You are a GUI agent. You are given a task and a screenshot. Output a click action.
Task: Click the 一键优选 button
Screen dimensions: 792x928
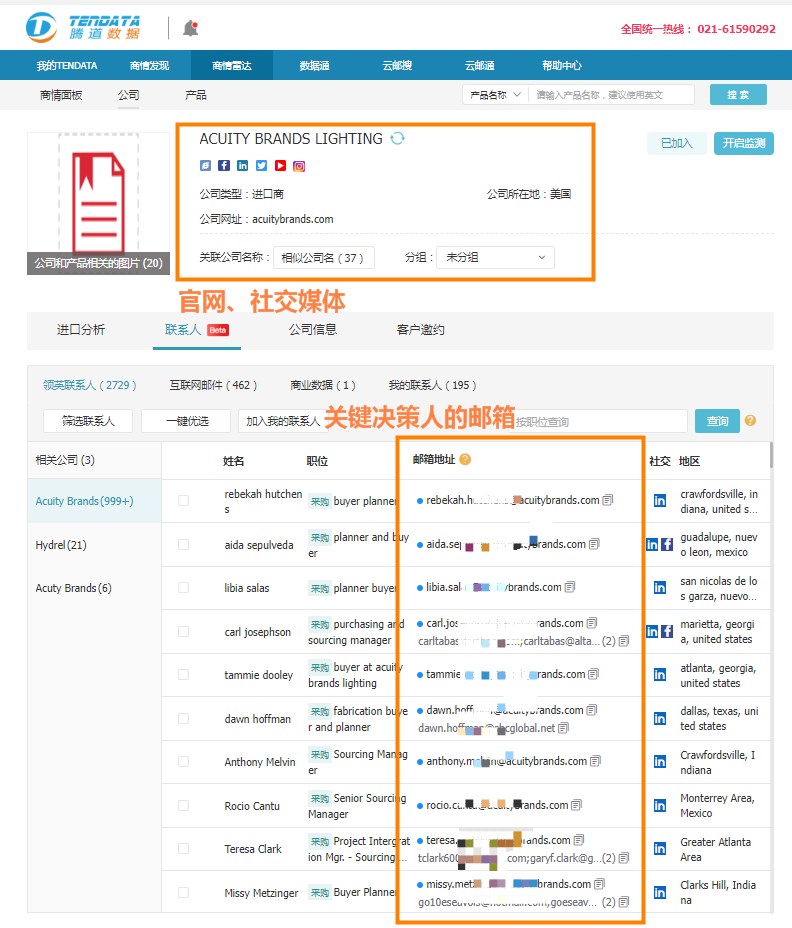tap(187, 421)
